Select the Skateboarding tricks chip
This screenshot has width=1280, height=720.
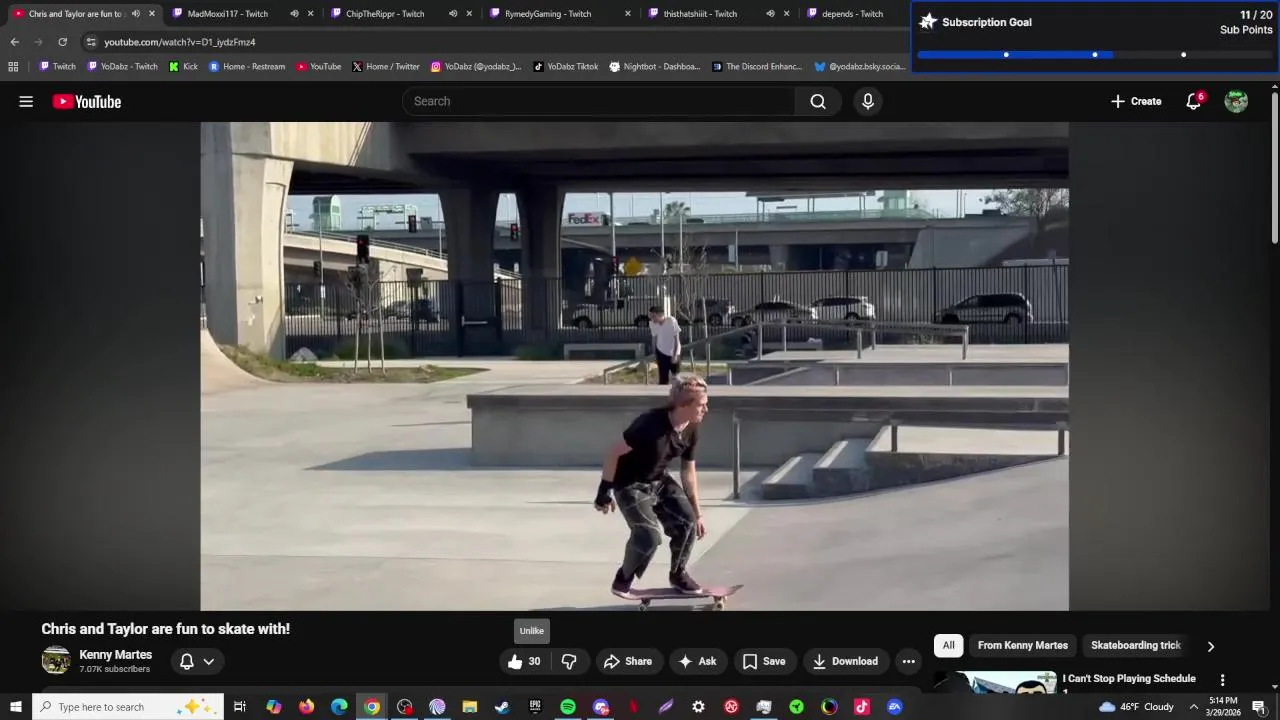point(1136,645)
